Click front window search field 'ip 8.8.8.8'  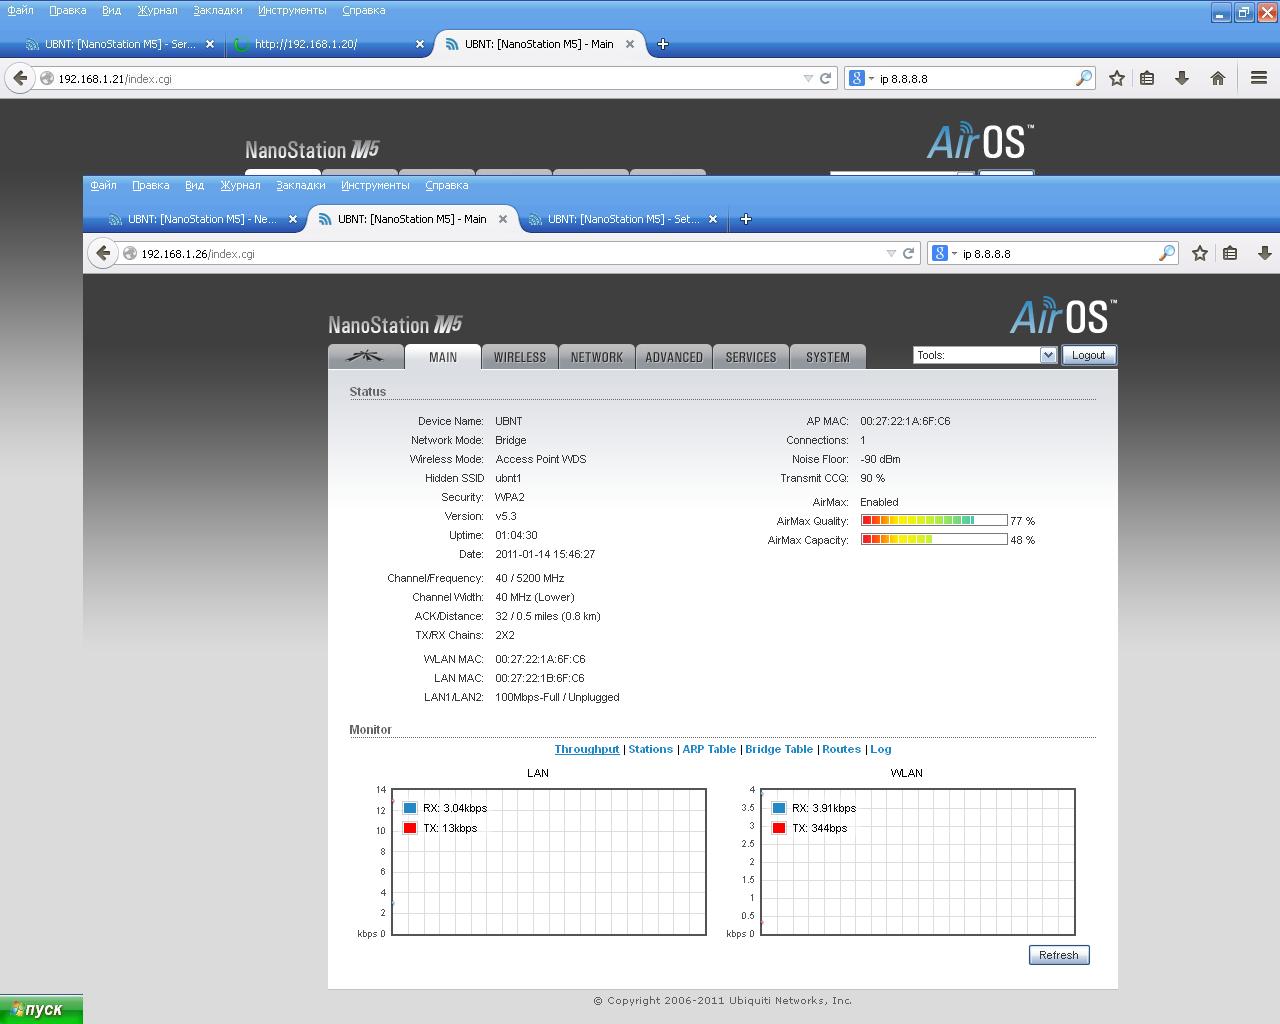coord(1055,253)
